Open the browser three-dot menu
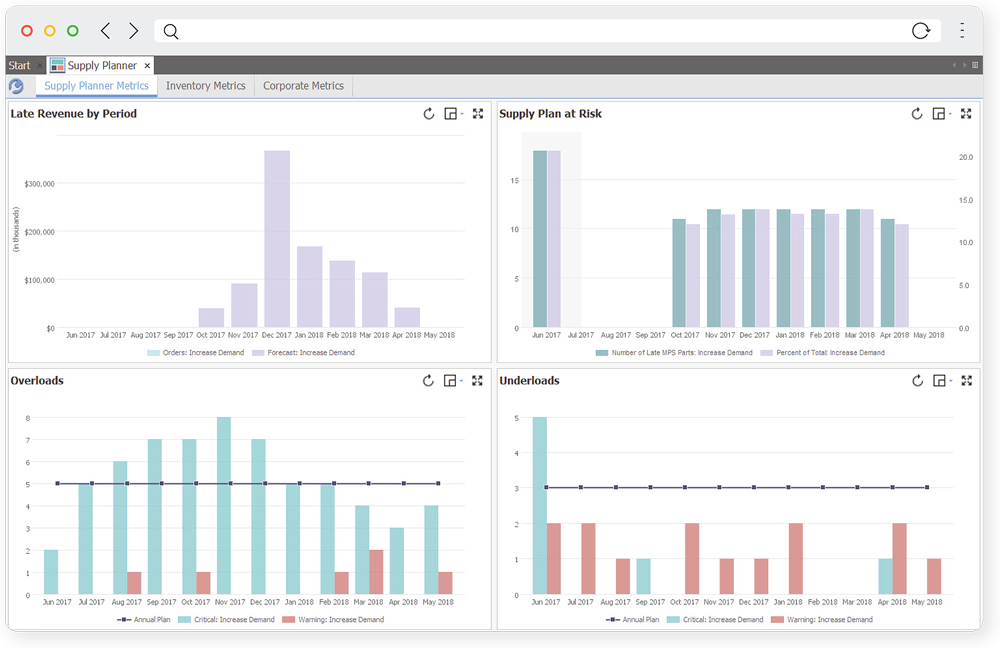Image resolution: width=1000 pixels, height=648 pixels. click(962, 31)
